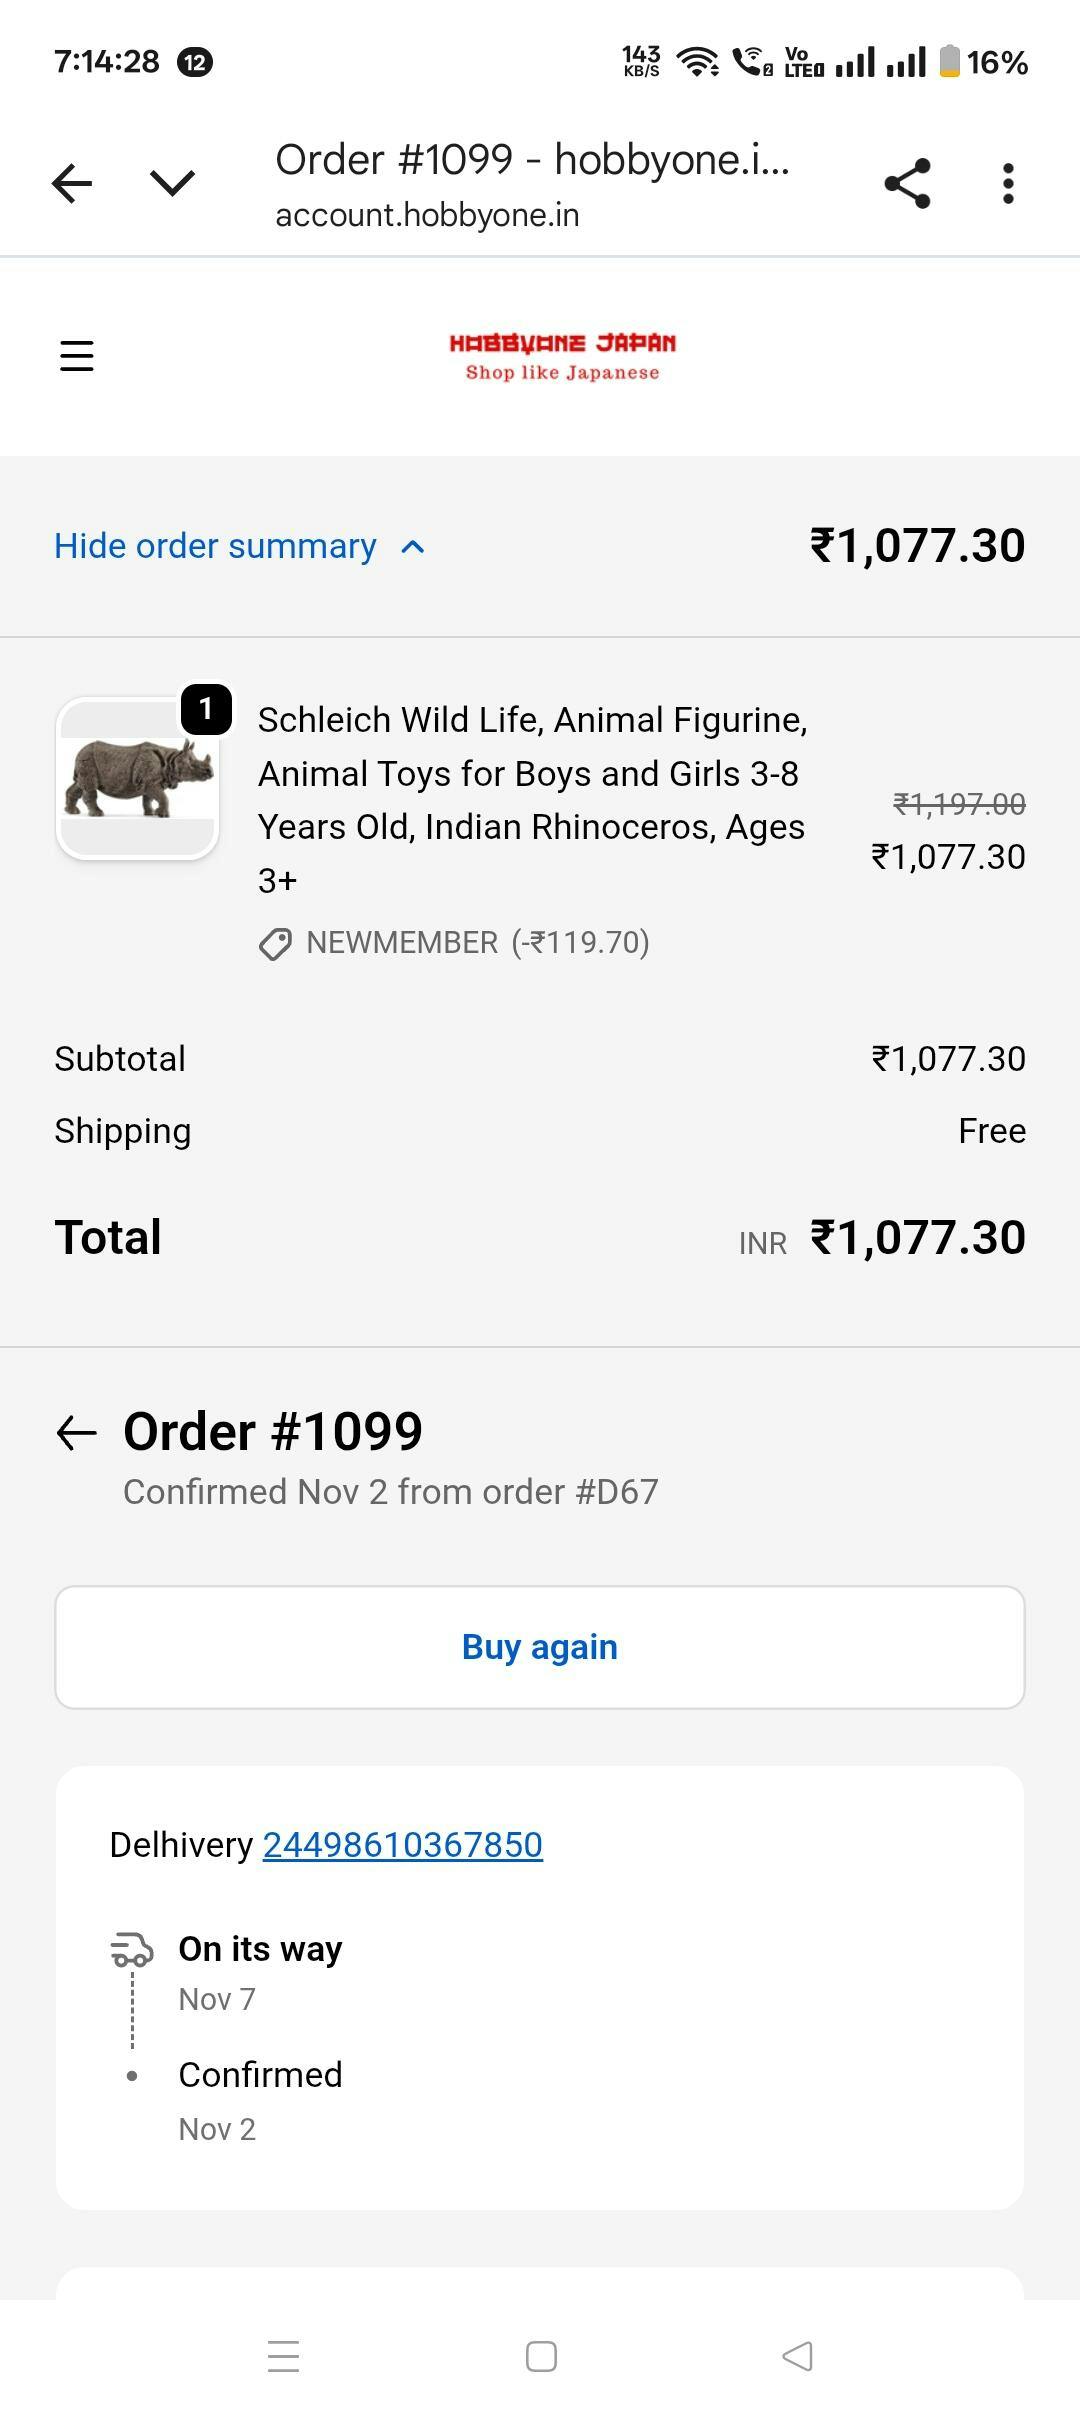The width and height of the screenshot is (1080, 2412).
Task: Open the three-dot browser overflow menu
Action: 1008,184
